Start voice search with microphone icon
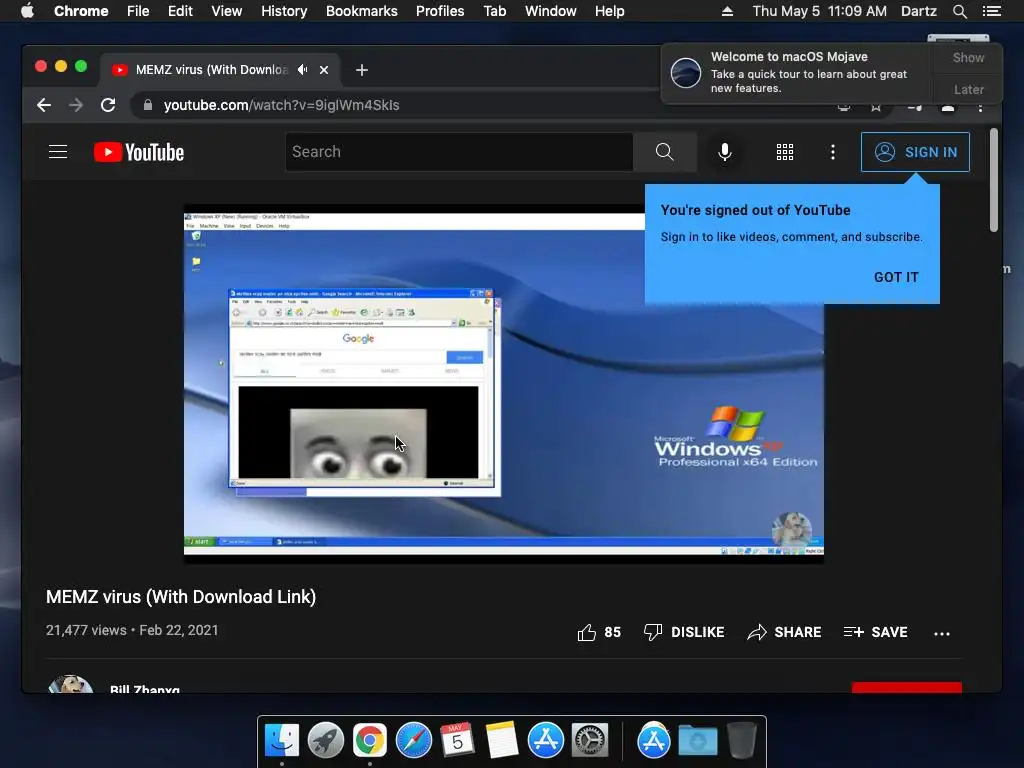The image size is (1024, 768). (724, 152)
